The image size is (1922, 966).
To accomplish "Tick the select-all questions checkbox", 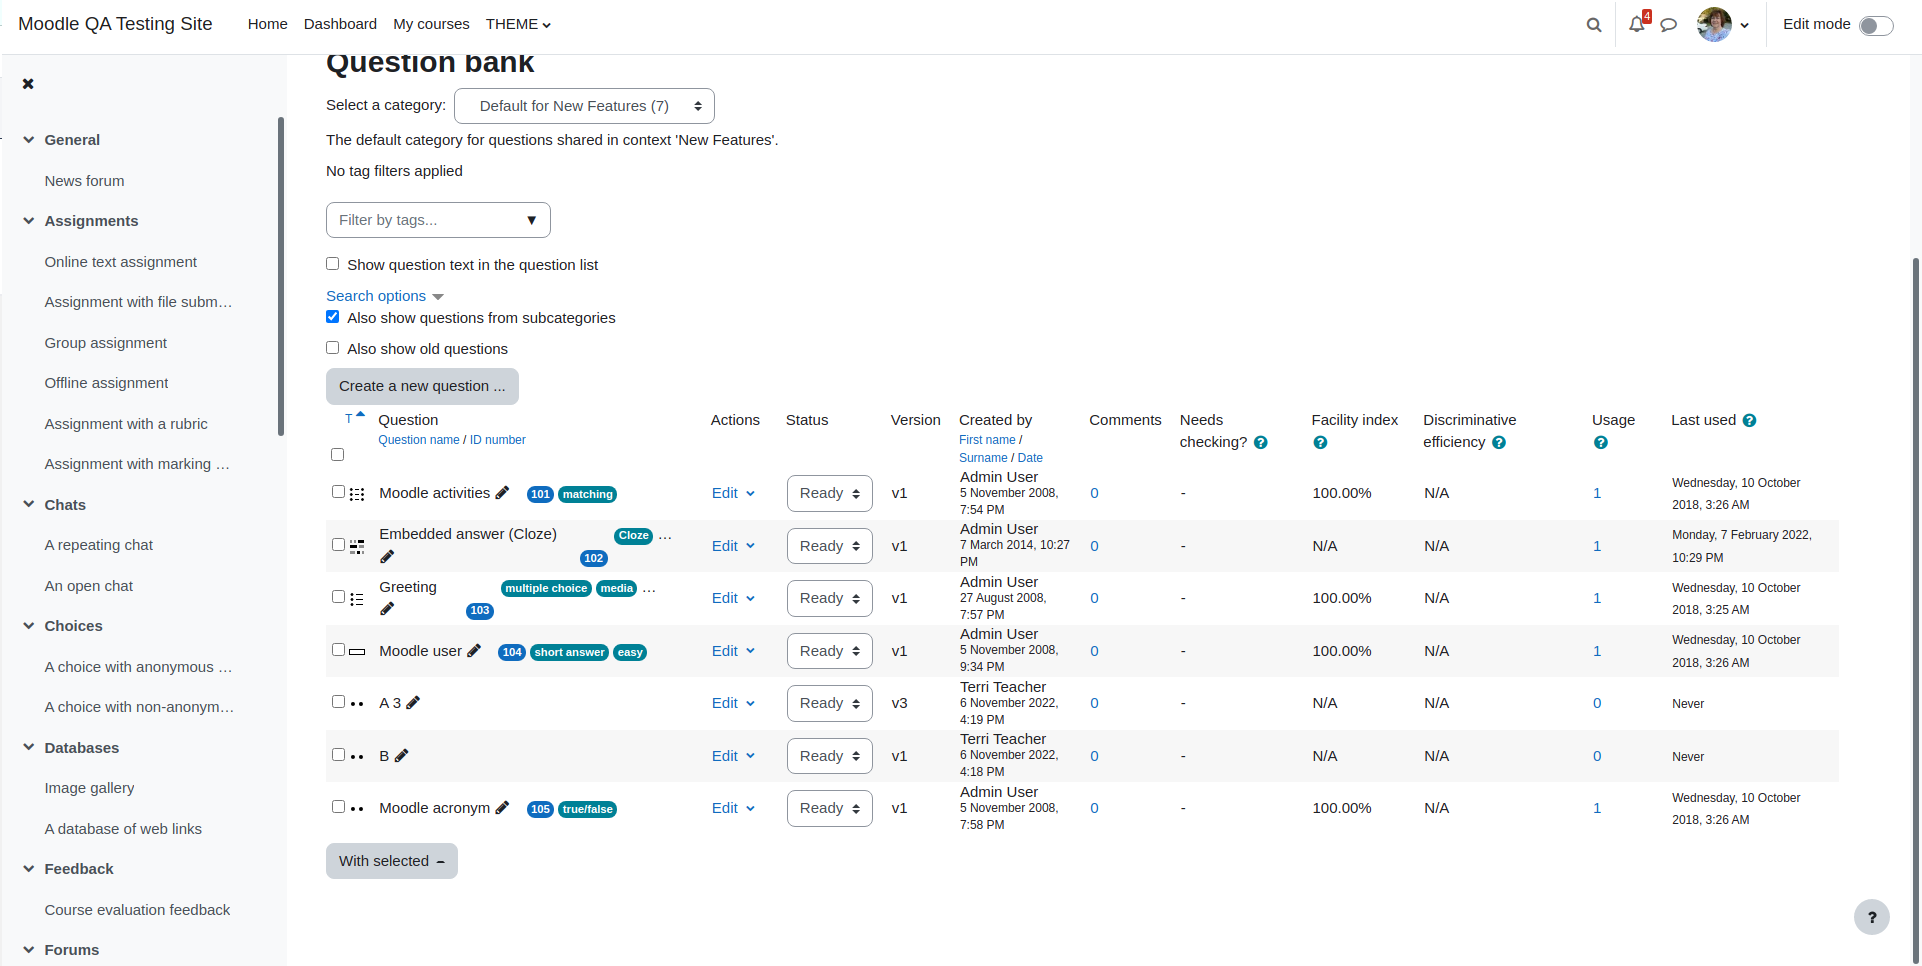I will [x=338, y=455].
